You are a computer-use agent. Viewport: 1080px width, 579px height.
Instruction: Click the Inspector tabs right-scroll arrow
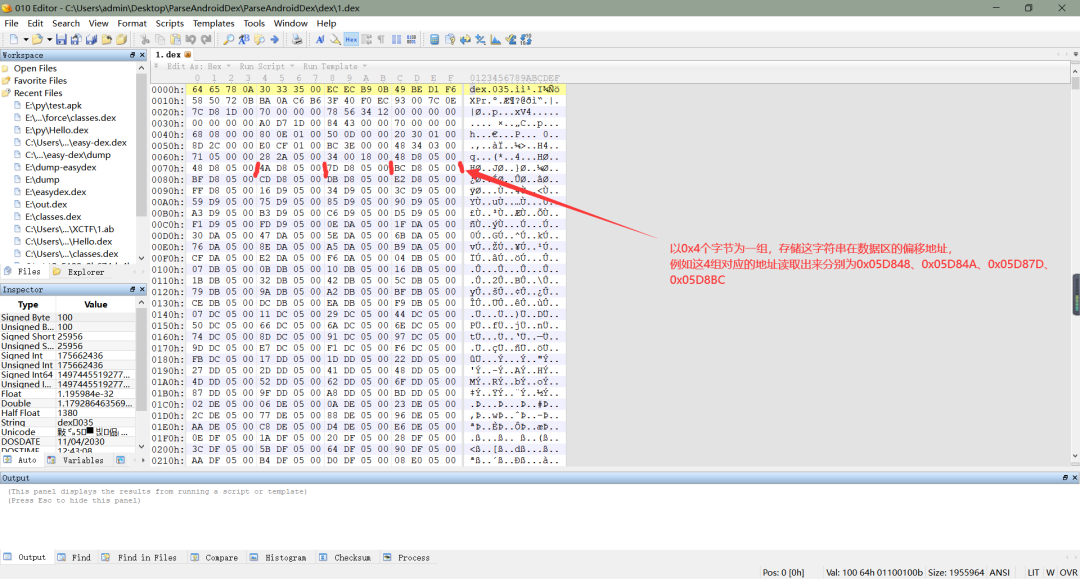143,460
